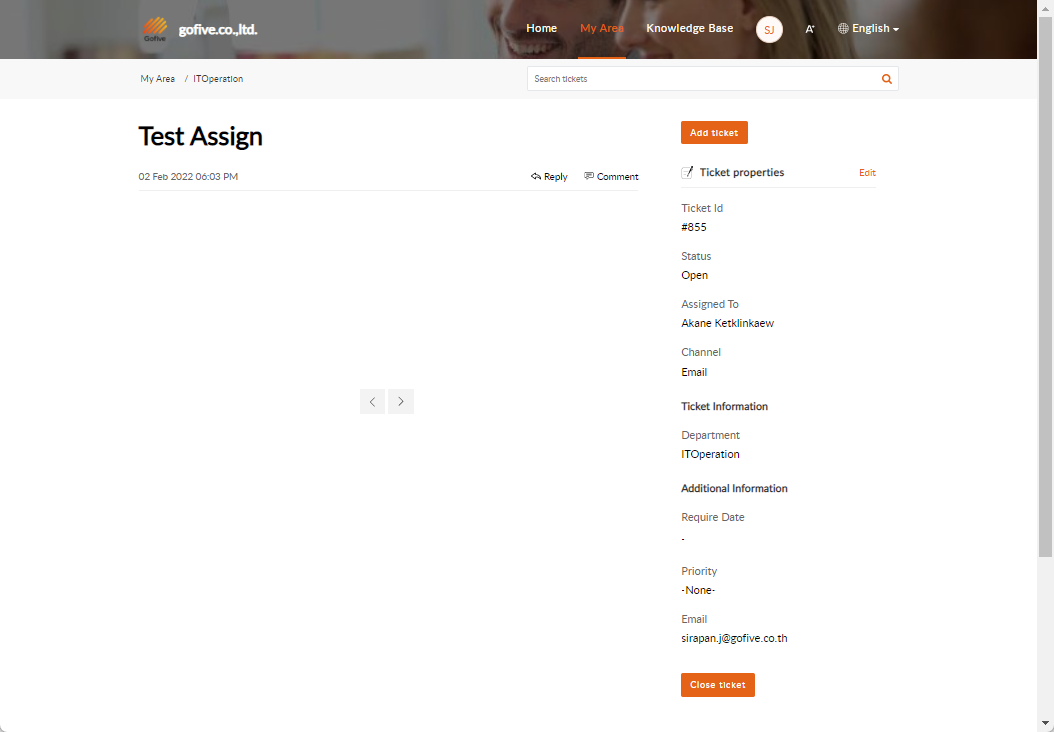The height and width of the screenshot is (732, 1054).
Task: Edit the ticket properties
Action: click(867, 173)
